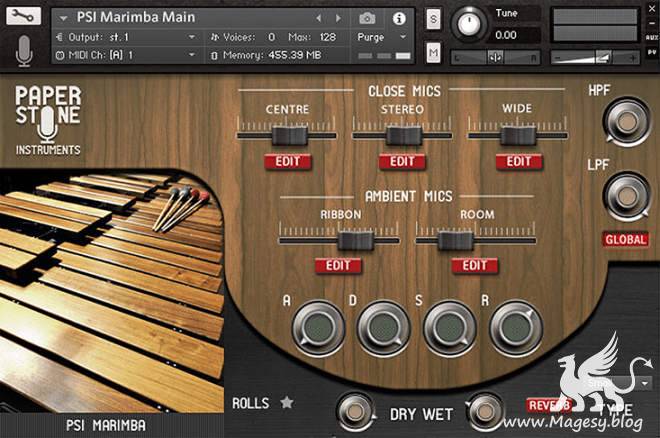Click the Paper Stone Instruments logo
Image resolution: width=660 pixels, height=438 pixels.
click(48, 121)
